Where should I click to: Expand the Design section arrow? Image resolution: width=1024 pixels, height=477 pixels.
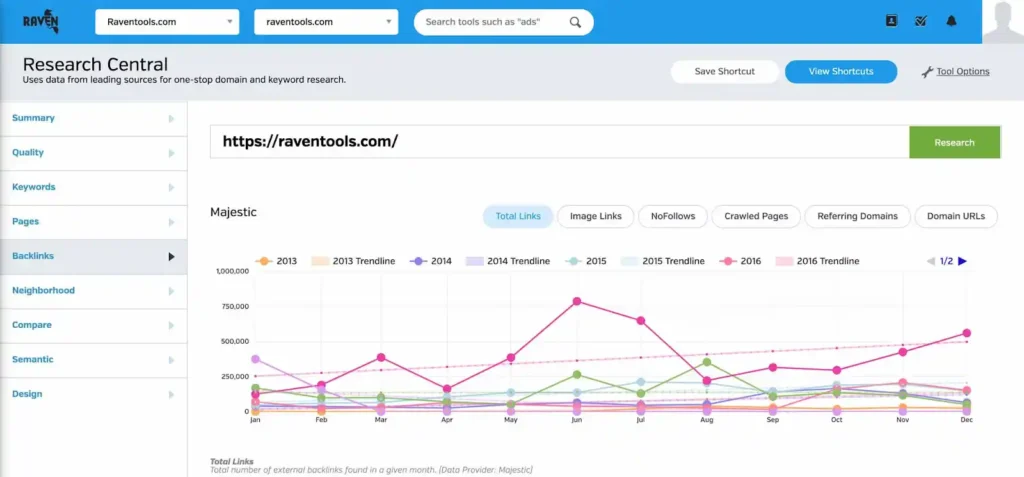172,395
